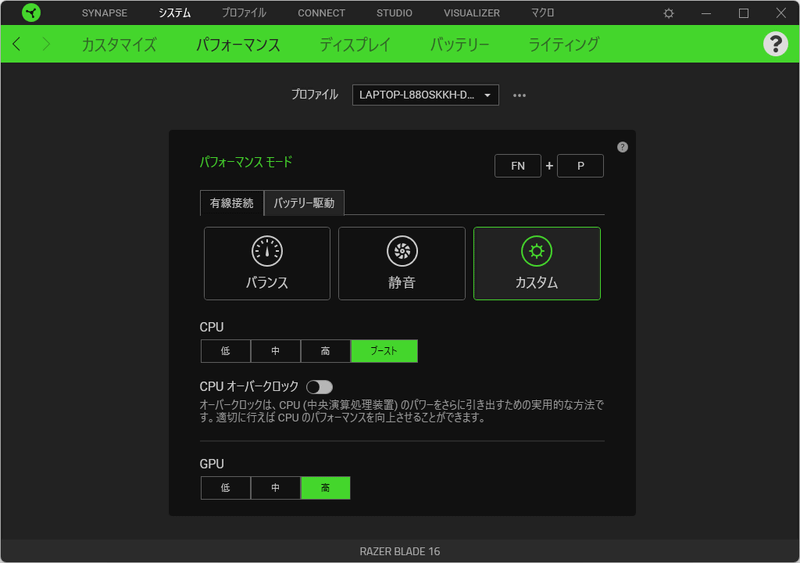Select 有線接続 tab
Viewport: 800px width, 563px height.
click(x=232, y=203)
